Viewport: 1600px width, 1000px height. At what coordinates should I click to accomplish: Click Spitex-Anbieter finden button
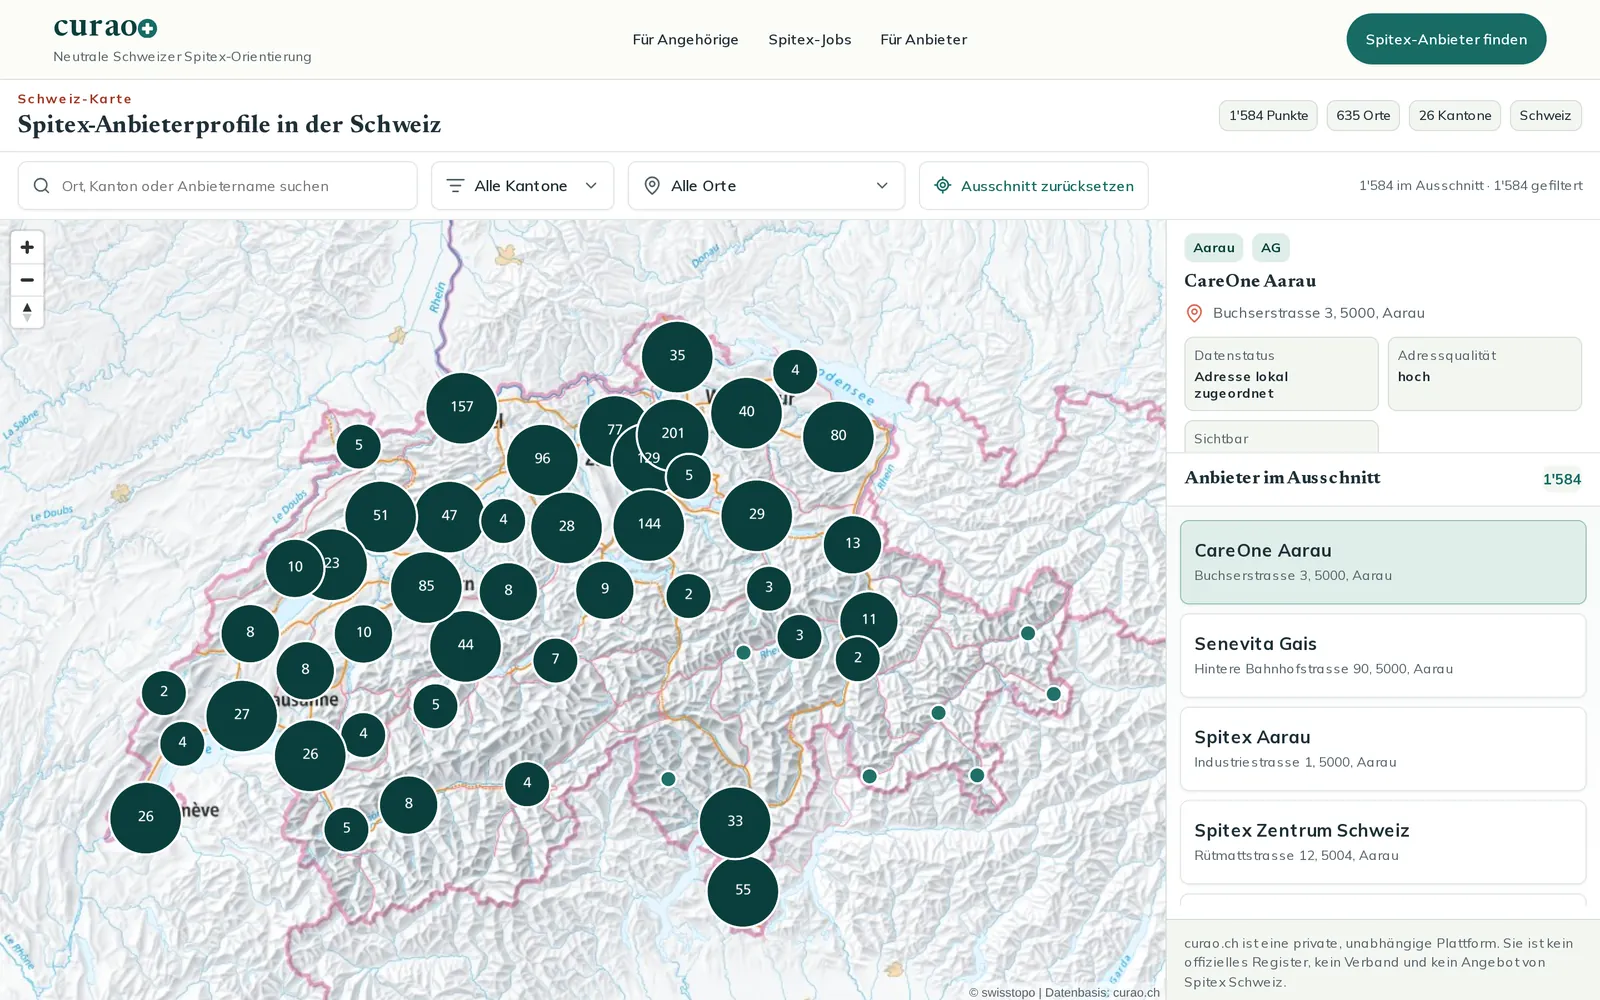pos(1446,39)
